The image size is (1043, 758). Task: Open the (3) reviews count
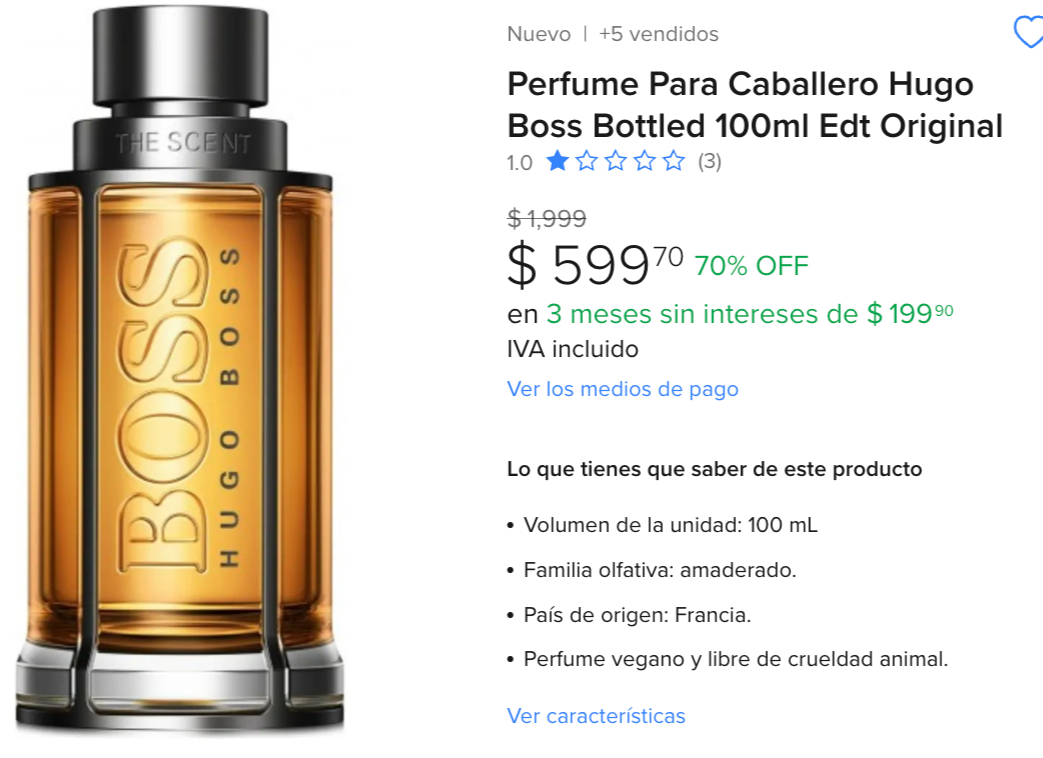[x=709, y=161]
